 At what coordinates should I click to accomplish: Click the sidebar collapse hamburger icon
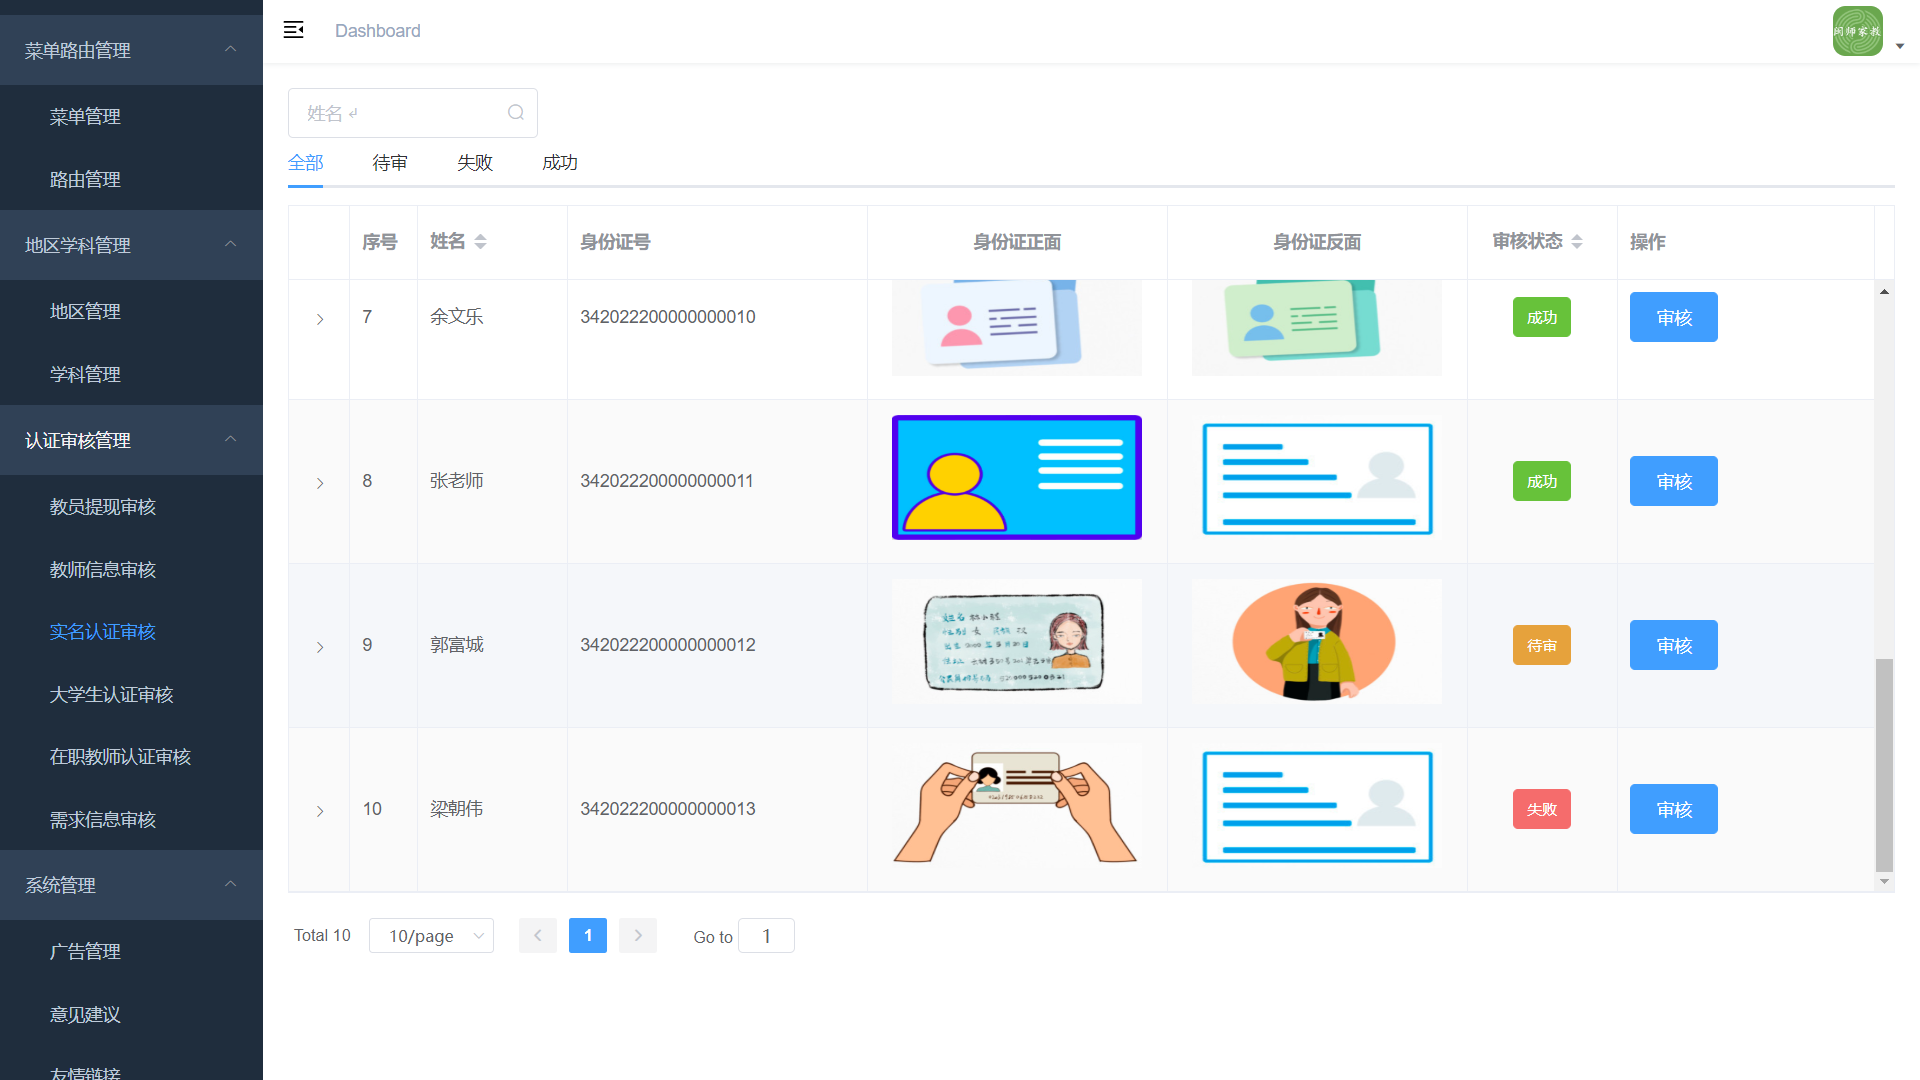click(x=293, y=30)
